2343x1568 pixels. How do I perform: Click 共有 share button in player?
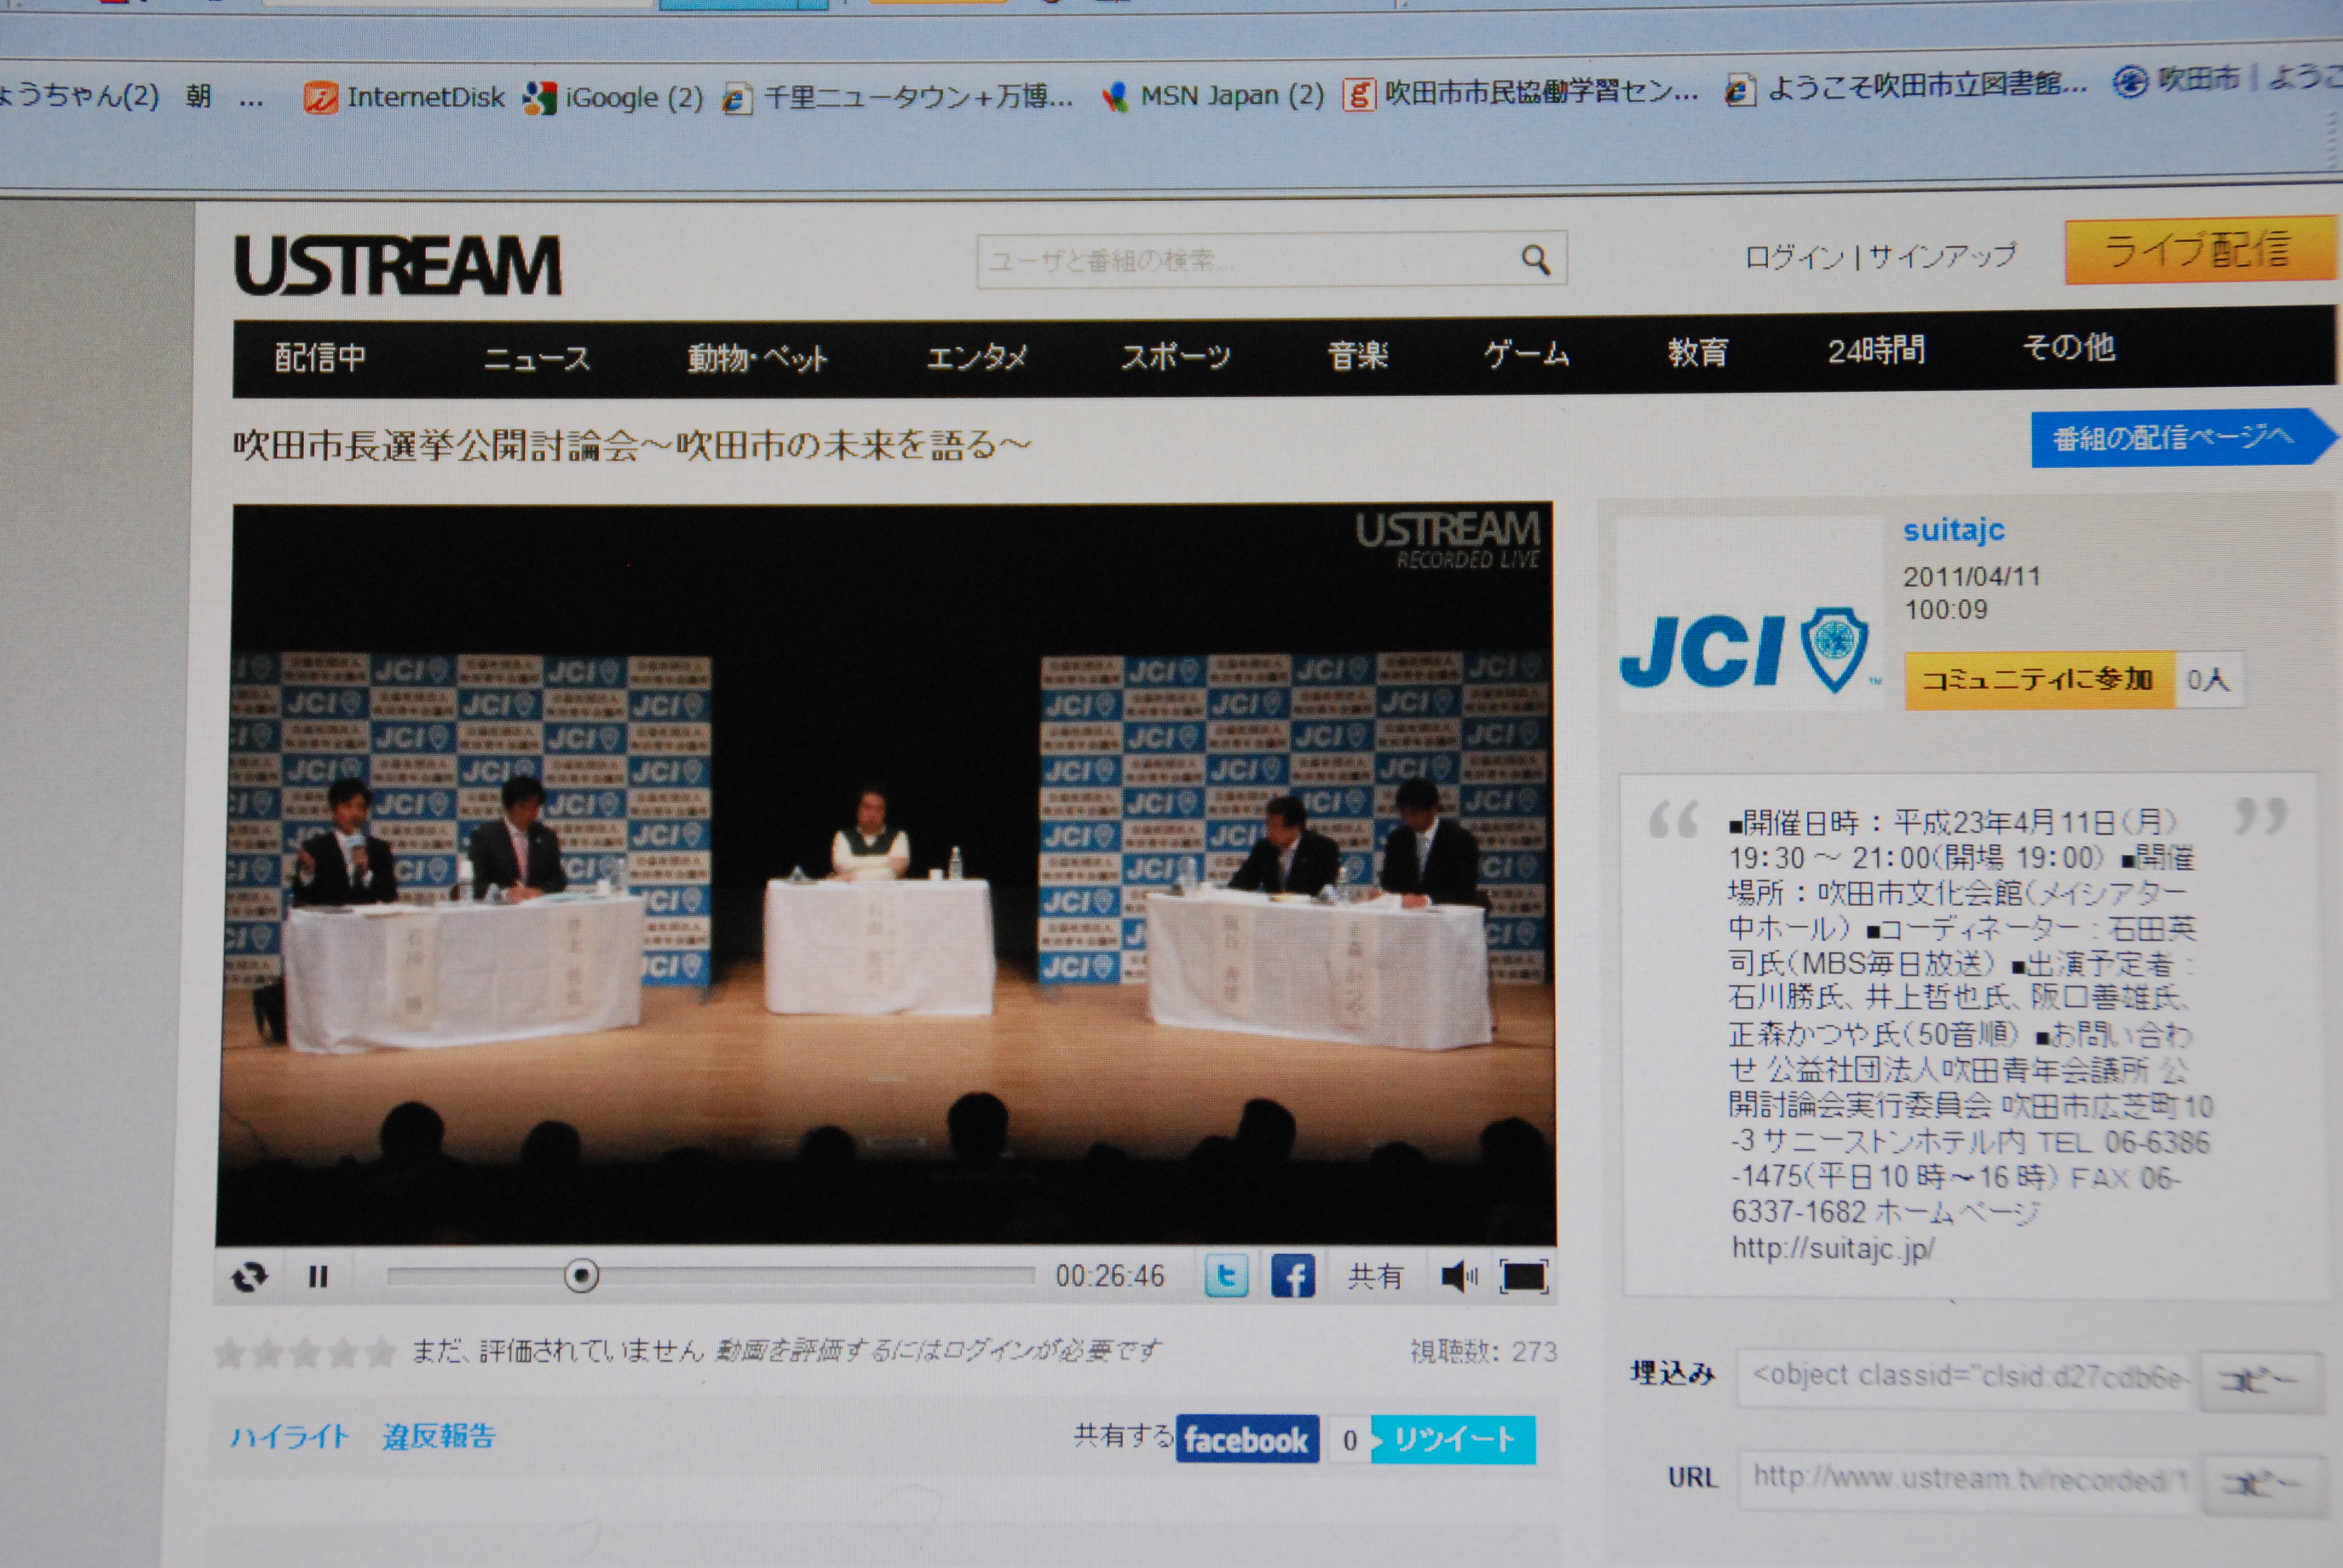[x=1376, y=1276]
